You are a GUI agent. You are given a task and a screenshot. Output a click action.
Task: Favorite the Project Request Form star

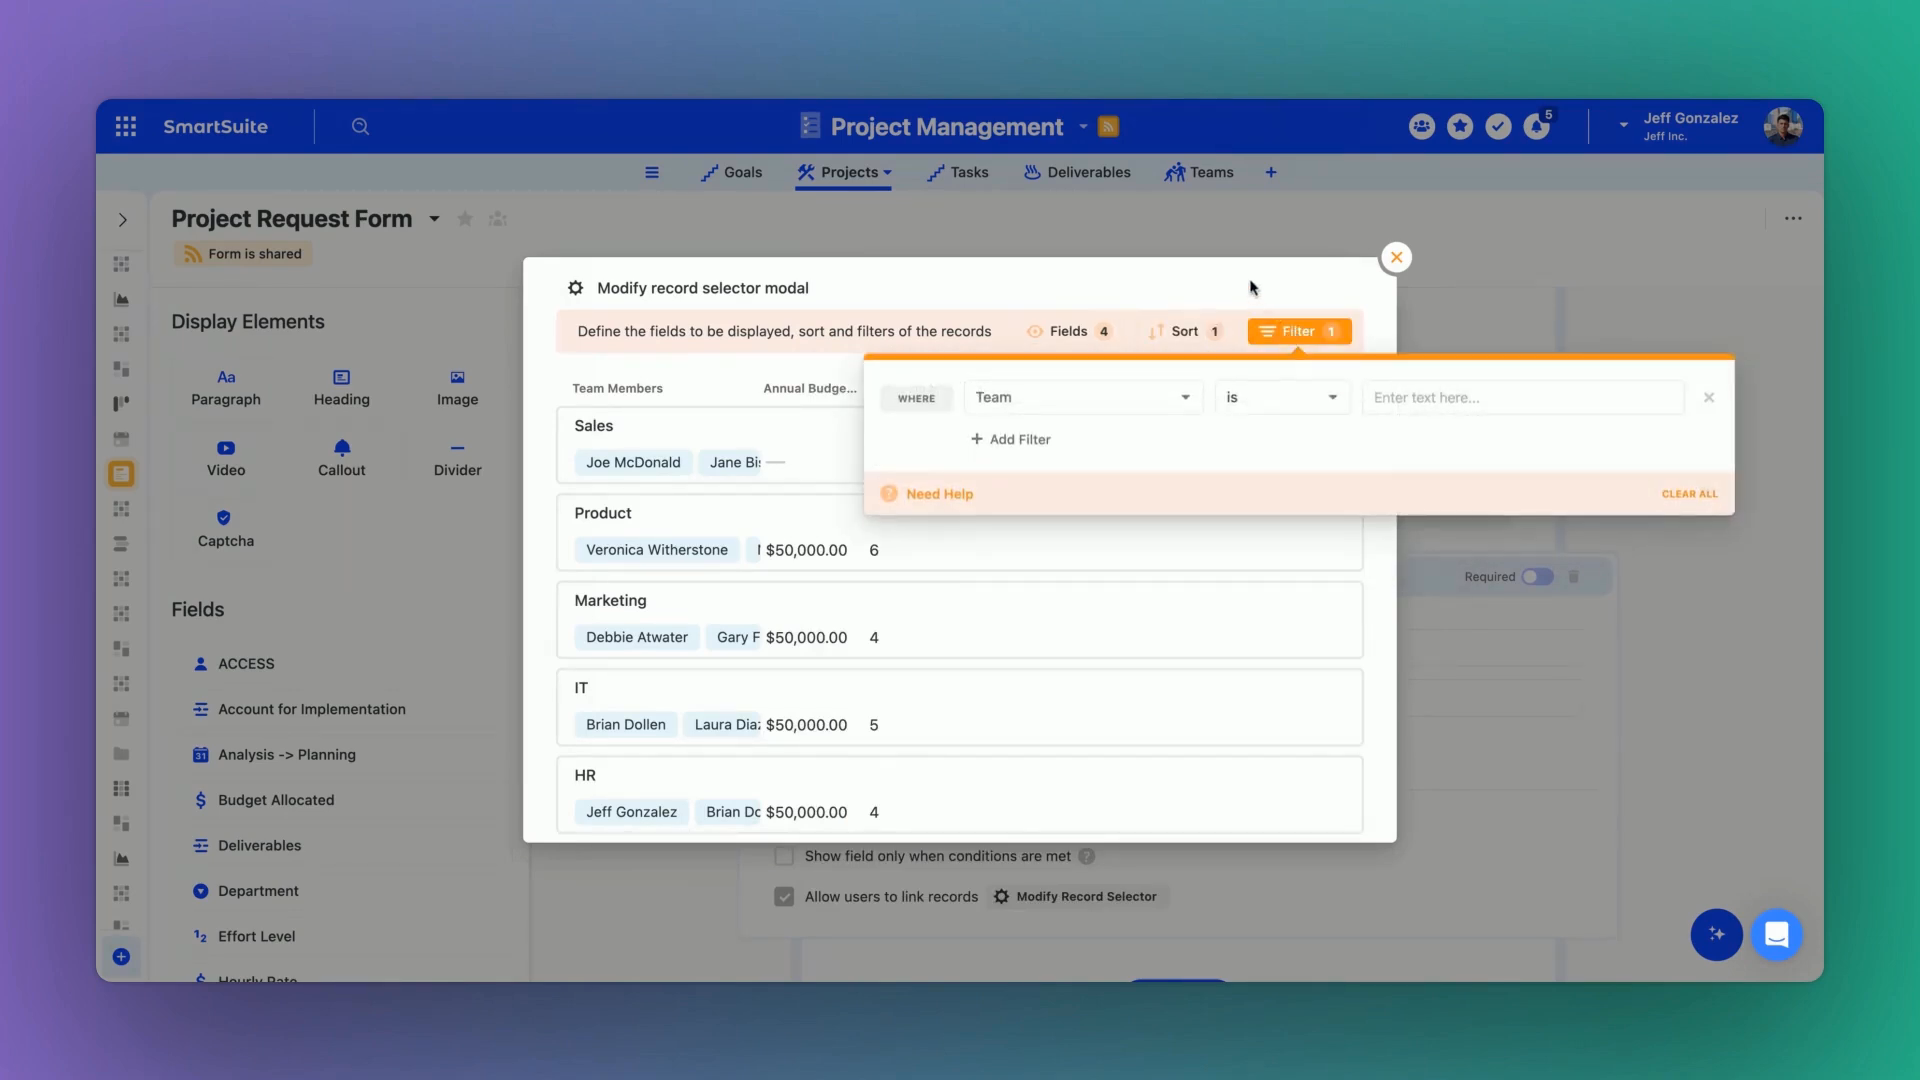tap(465, 219)
